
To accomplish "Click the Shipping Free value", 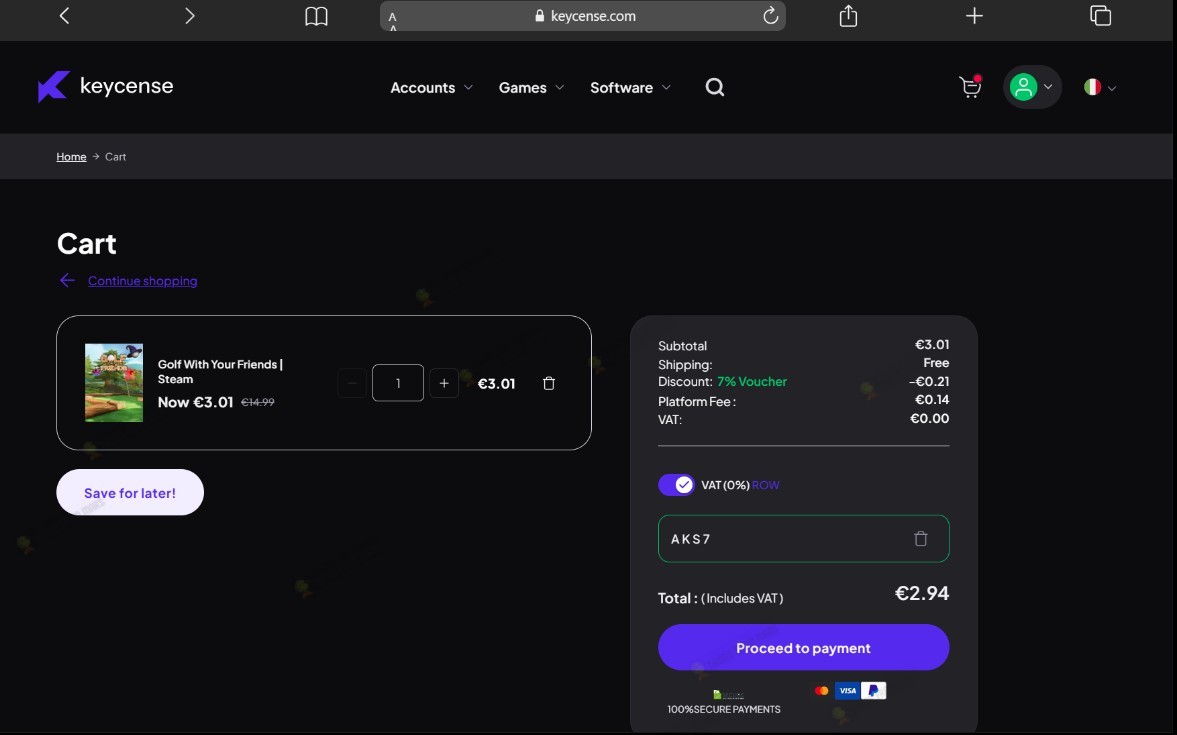I will tap(936, 363).
